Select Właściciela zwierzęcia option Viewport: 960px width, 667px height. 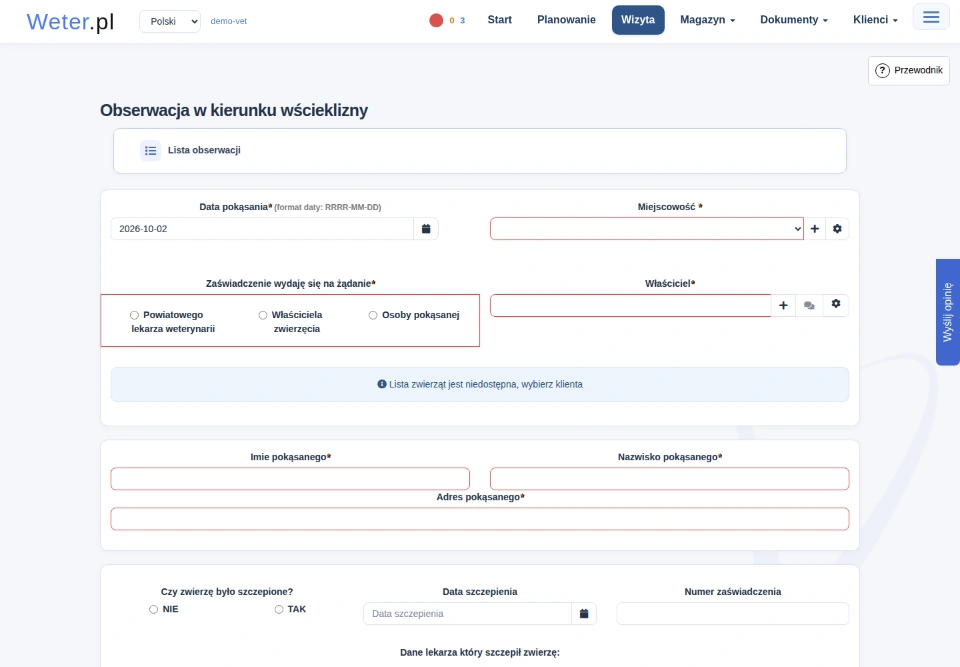tap(263, 315)
